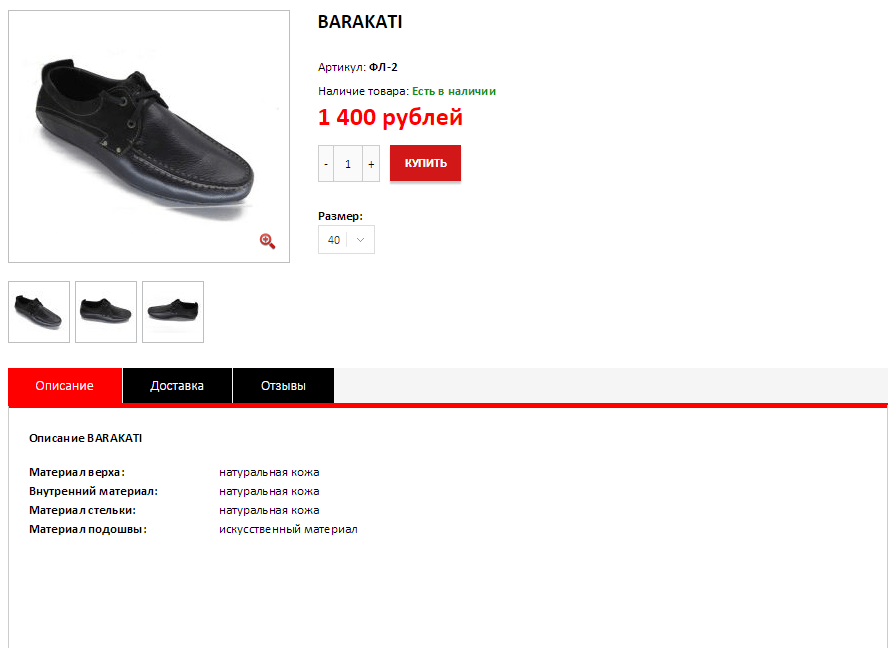Switch to the Доставка tab
This screenshot has width=896, height=648.
[x=177, y=386]
